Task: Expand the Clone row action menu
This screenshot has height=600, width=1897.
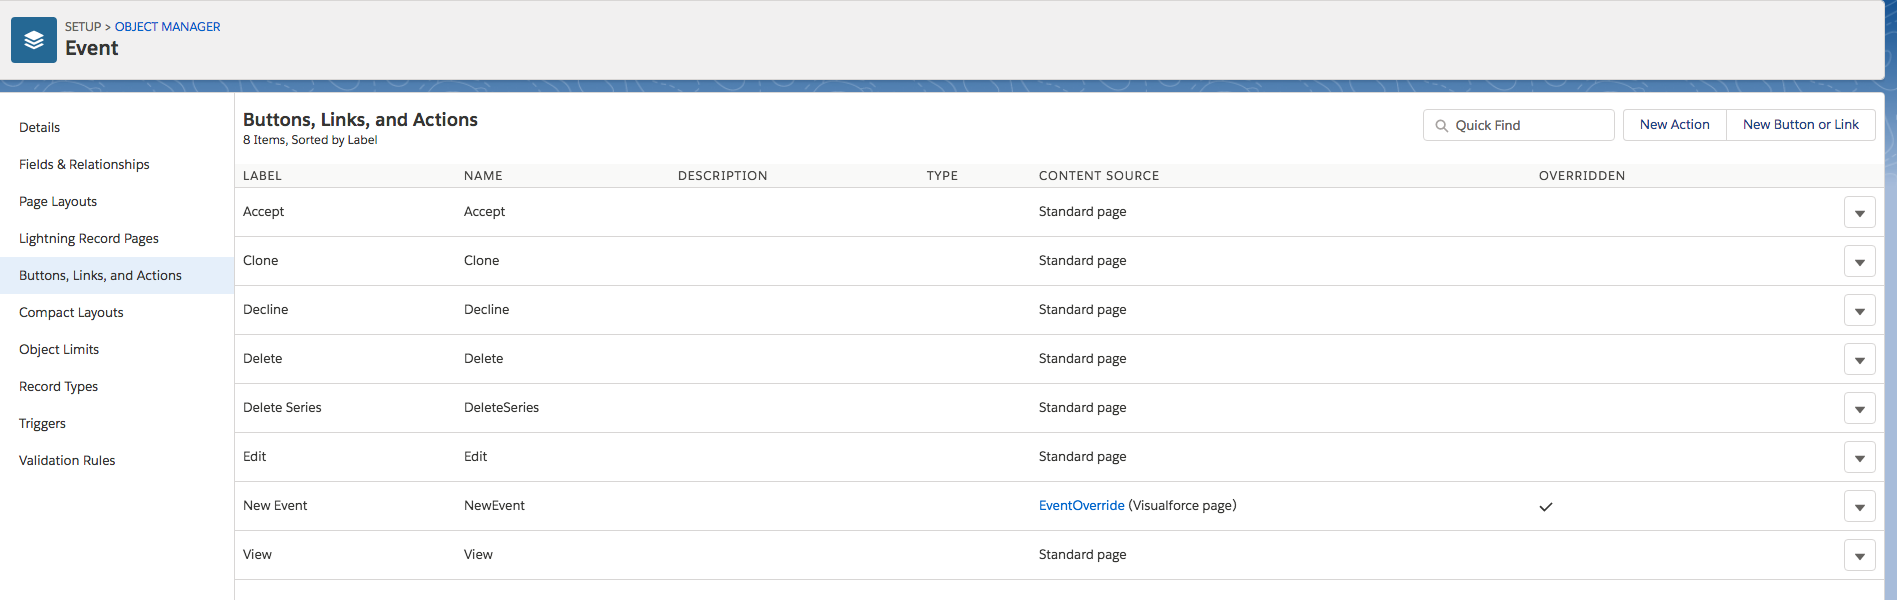Action: pyautogui.click(x=1859, y=262)
